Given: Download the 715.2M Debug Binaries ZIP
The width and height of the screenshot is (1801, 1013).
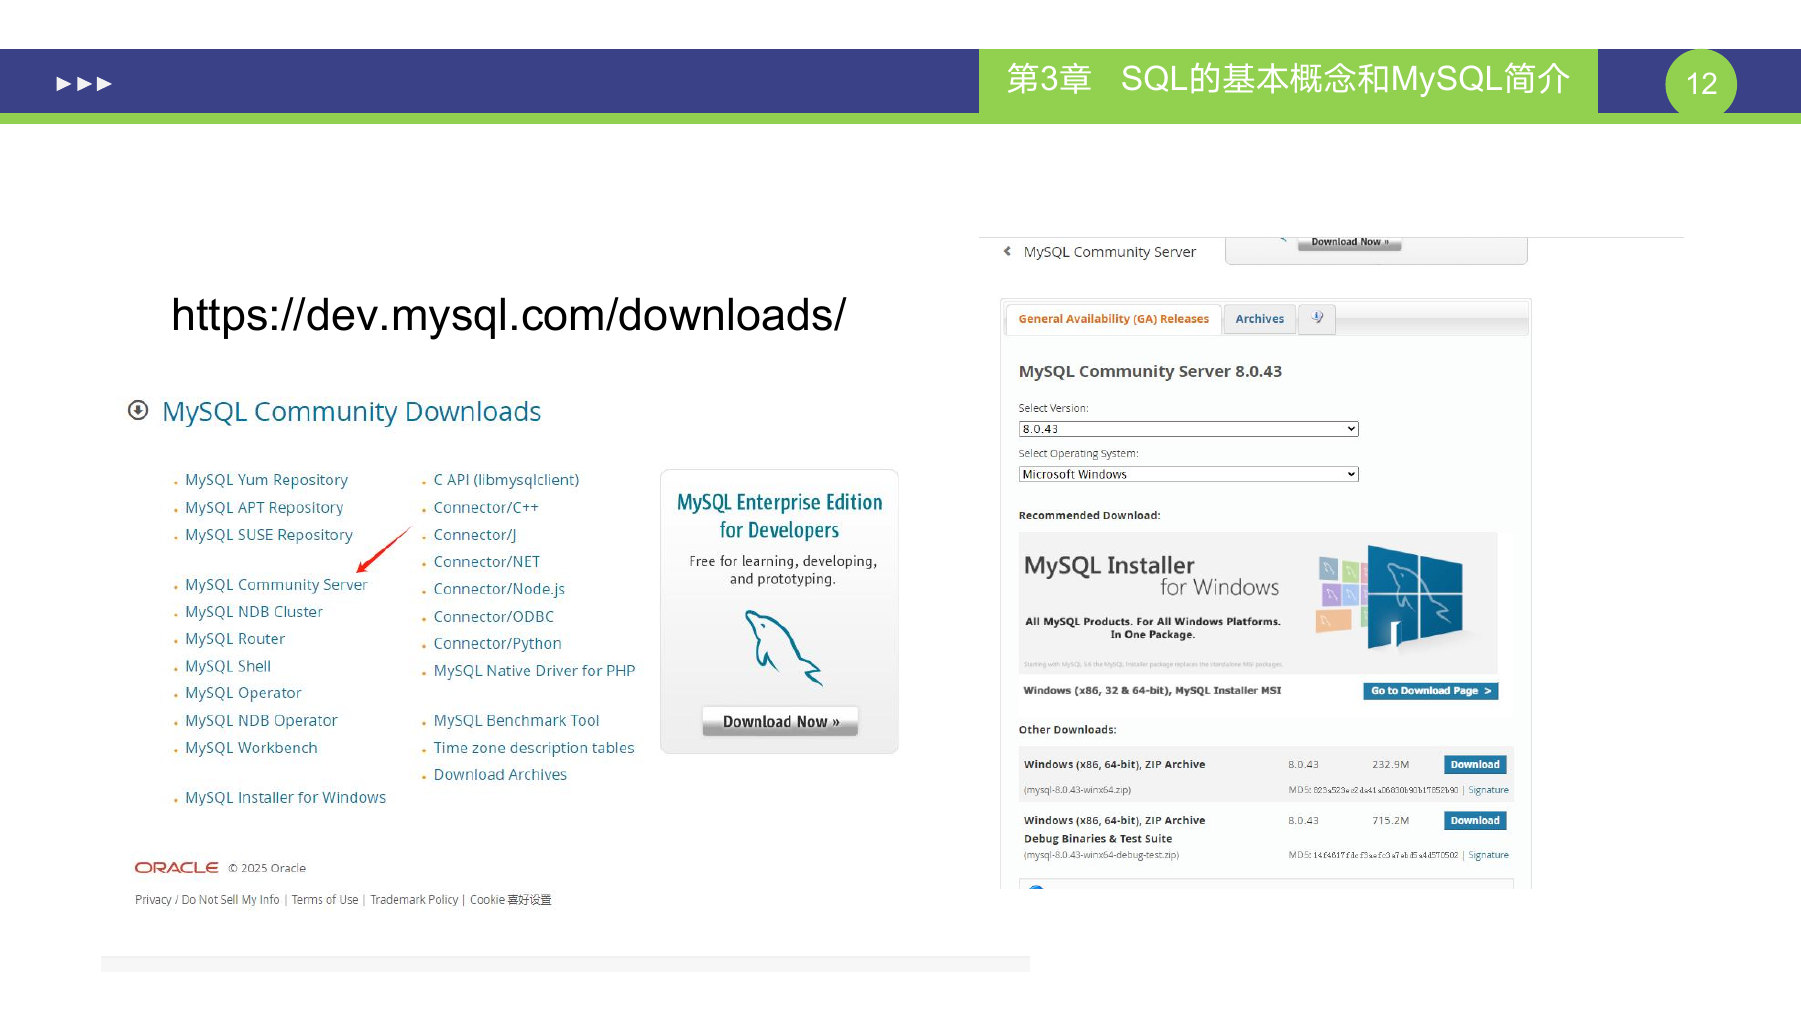Looking at the screenshot, I should point(1475,821).
